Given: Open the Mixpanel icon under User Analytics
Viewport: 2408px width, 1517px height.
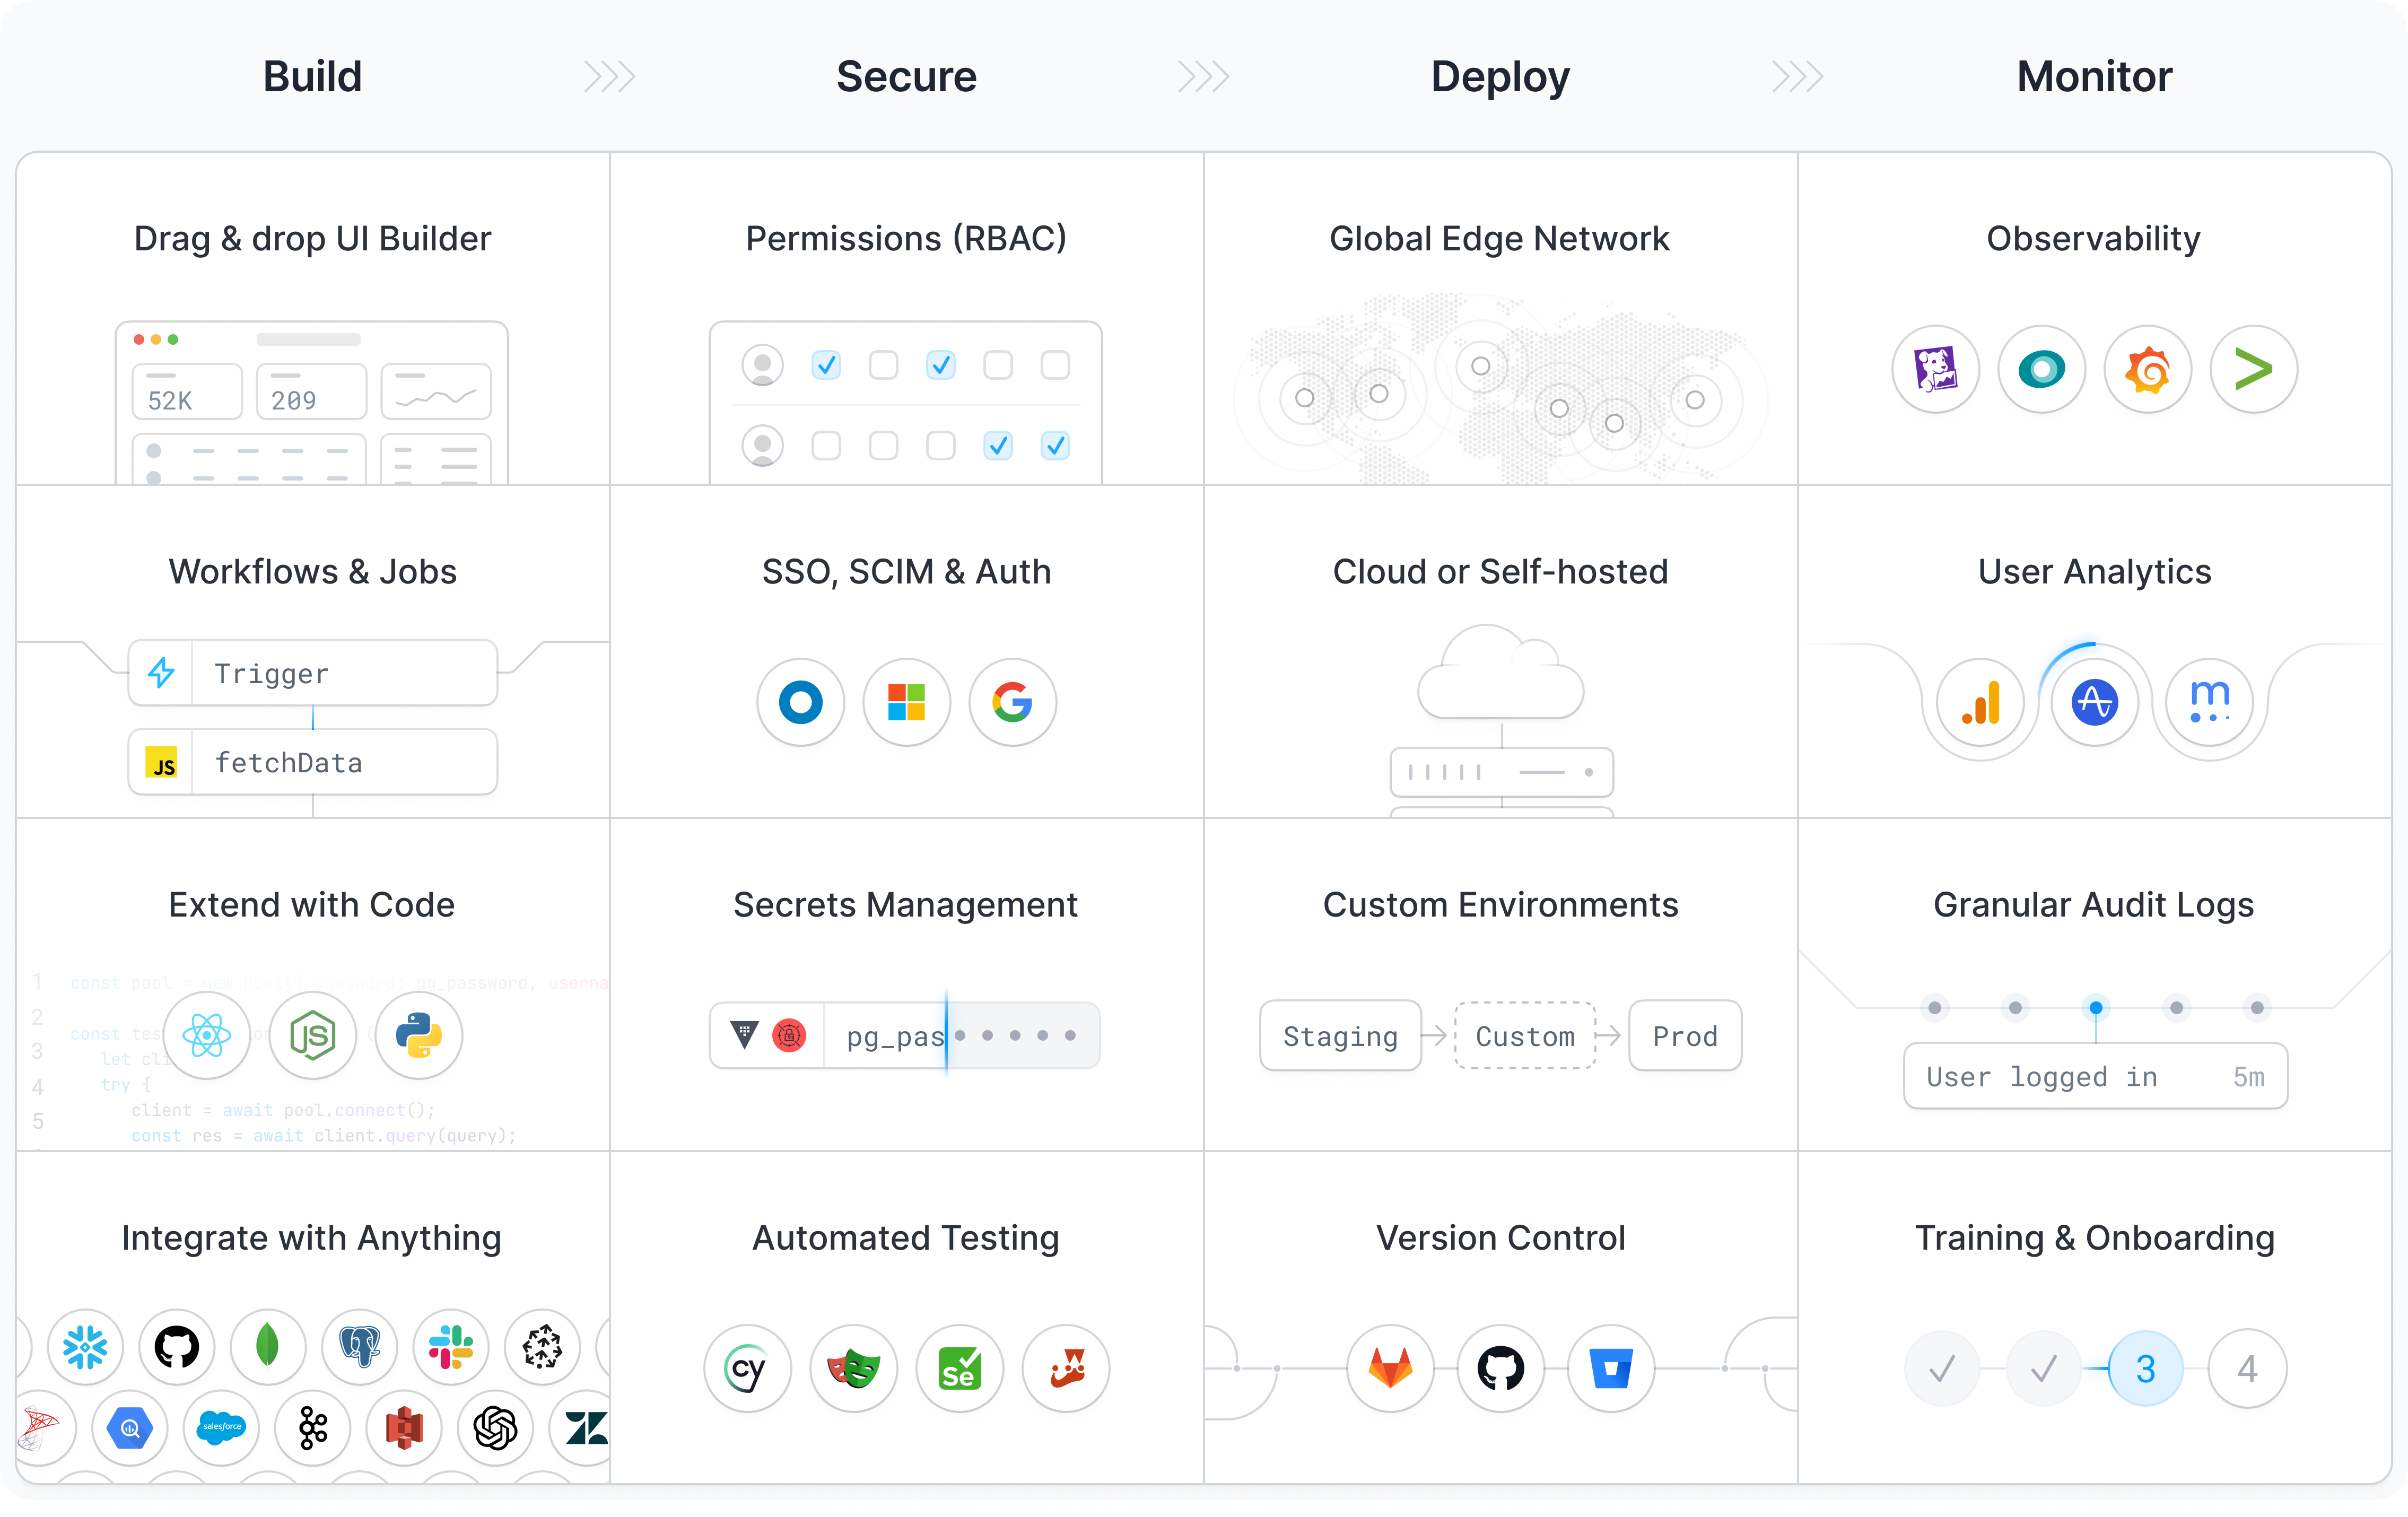Looking at the screenshot, I should pyautogui.click(x=2210, y=702).
